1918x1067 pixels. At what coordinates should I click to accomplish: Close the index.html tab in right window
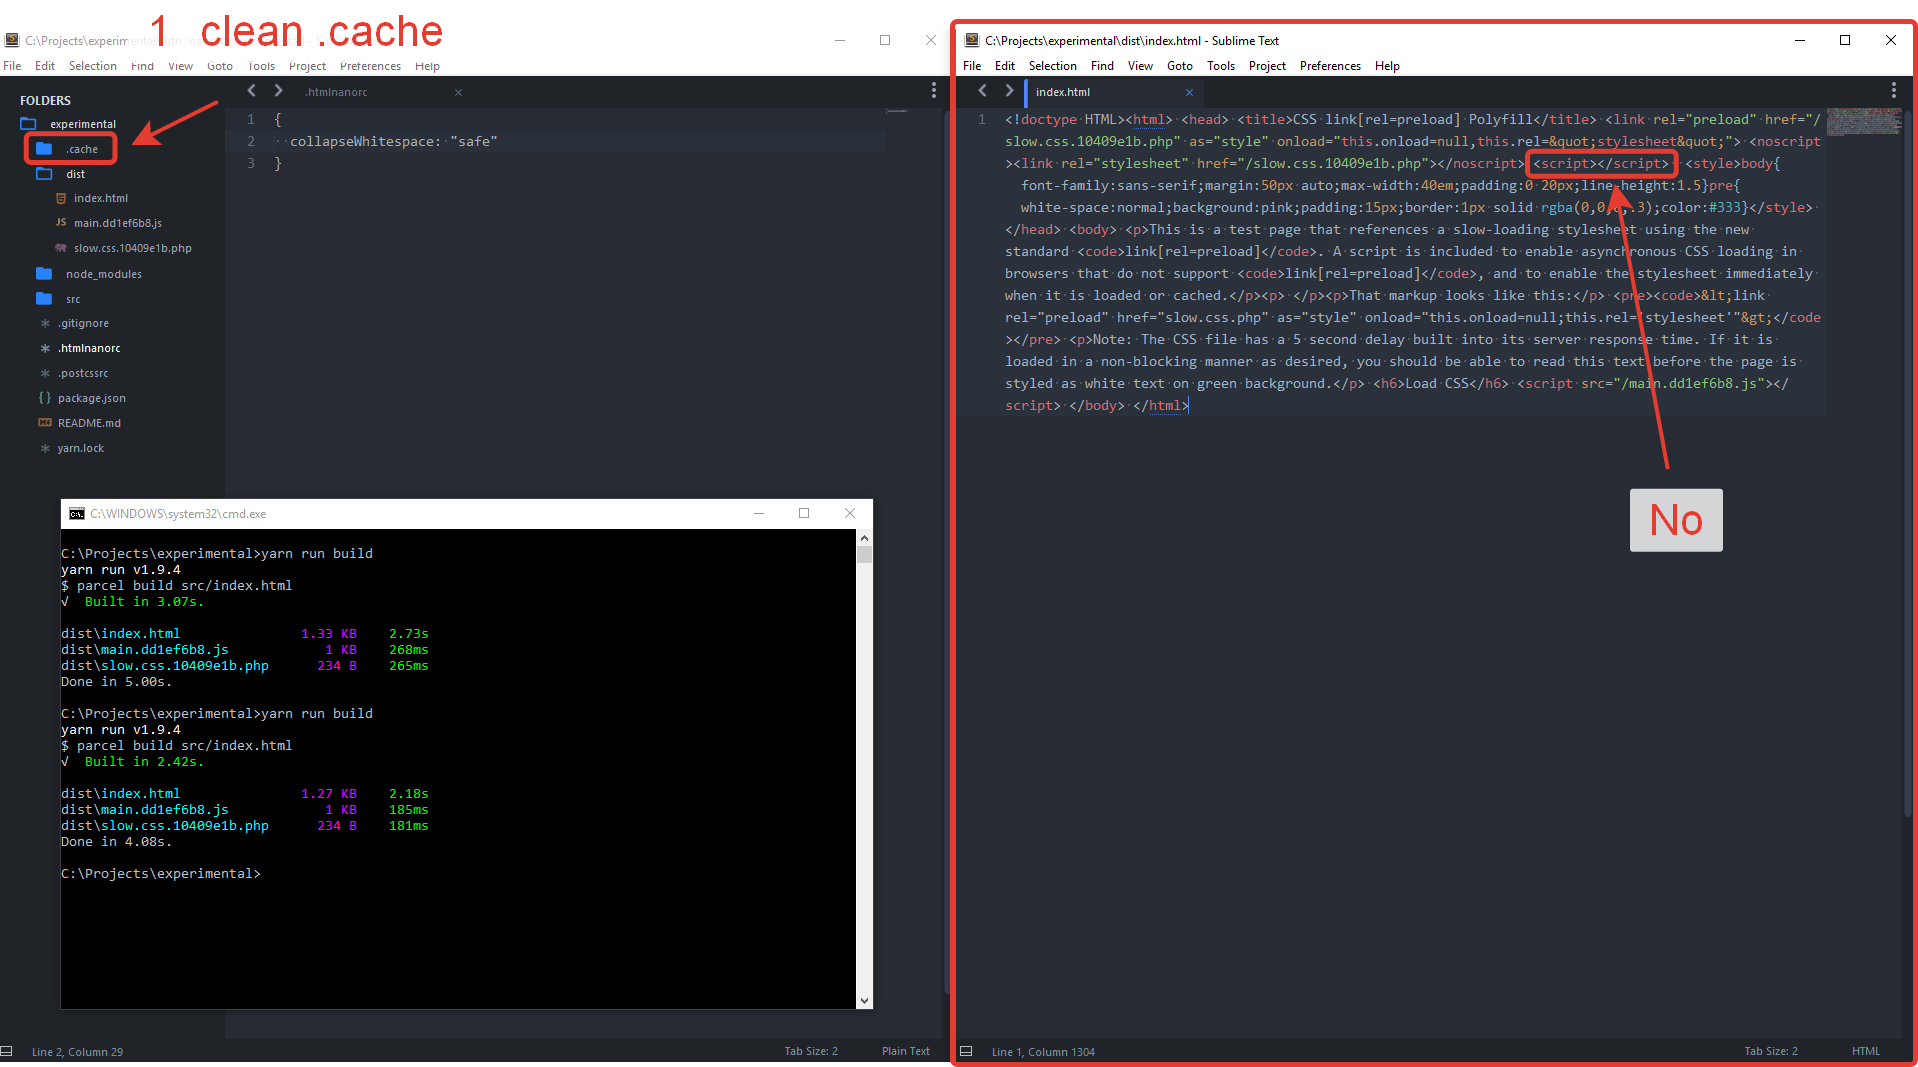1189,91
